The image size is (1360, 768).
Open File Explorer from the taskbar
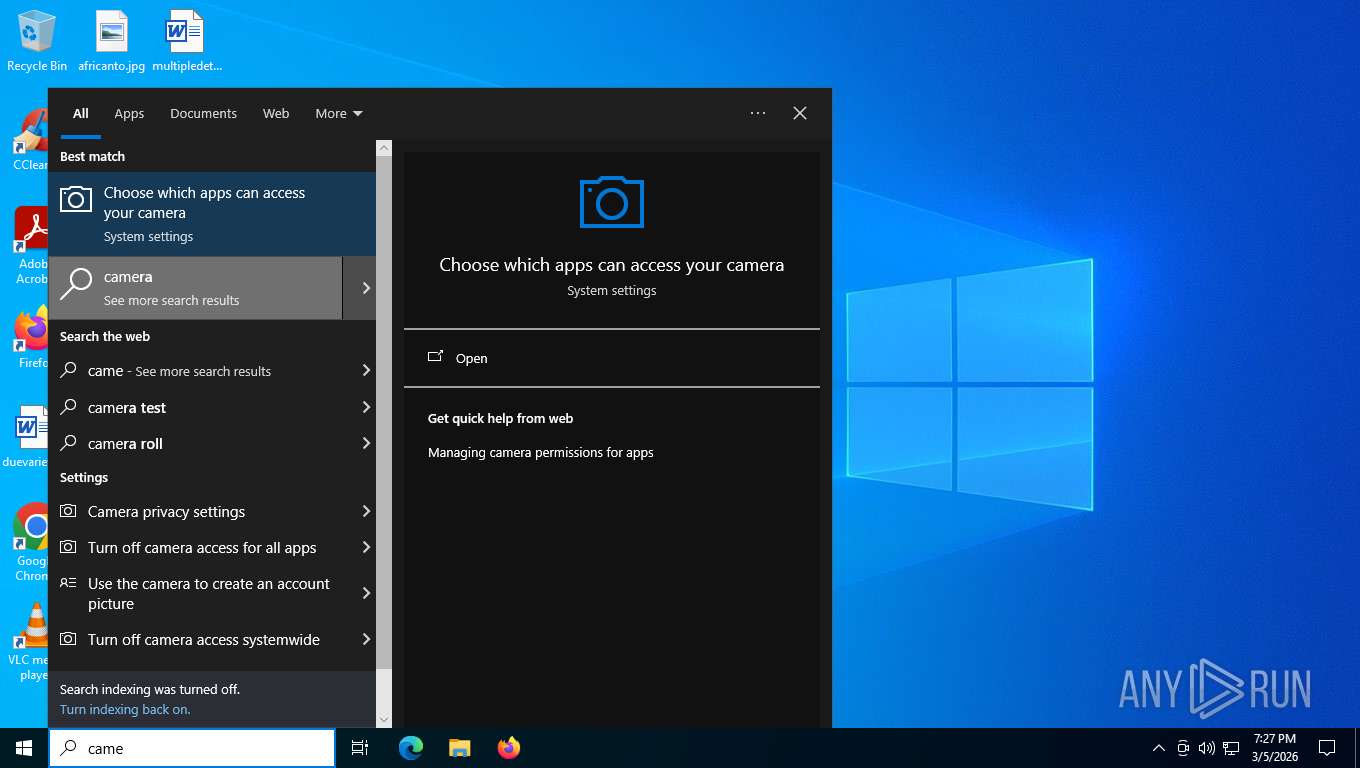pos(459,748)
